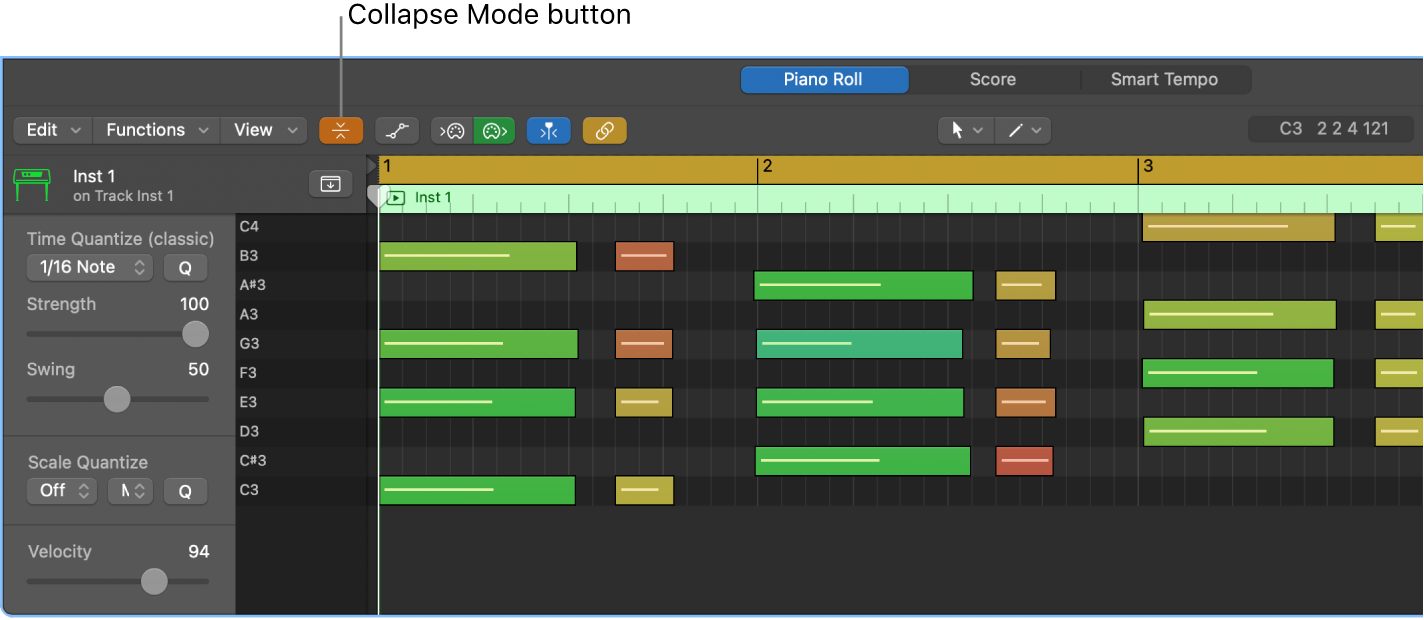Click the Swing slider knob
Image resolution: width=1424 pixels, height=620 pixels.
click(x=118, y=399)
